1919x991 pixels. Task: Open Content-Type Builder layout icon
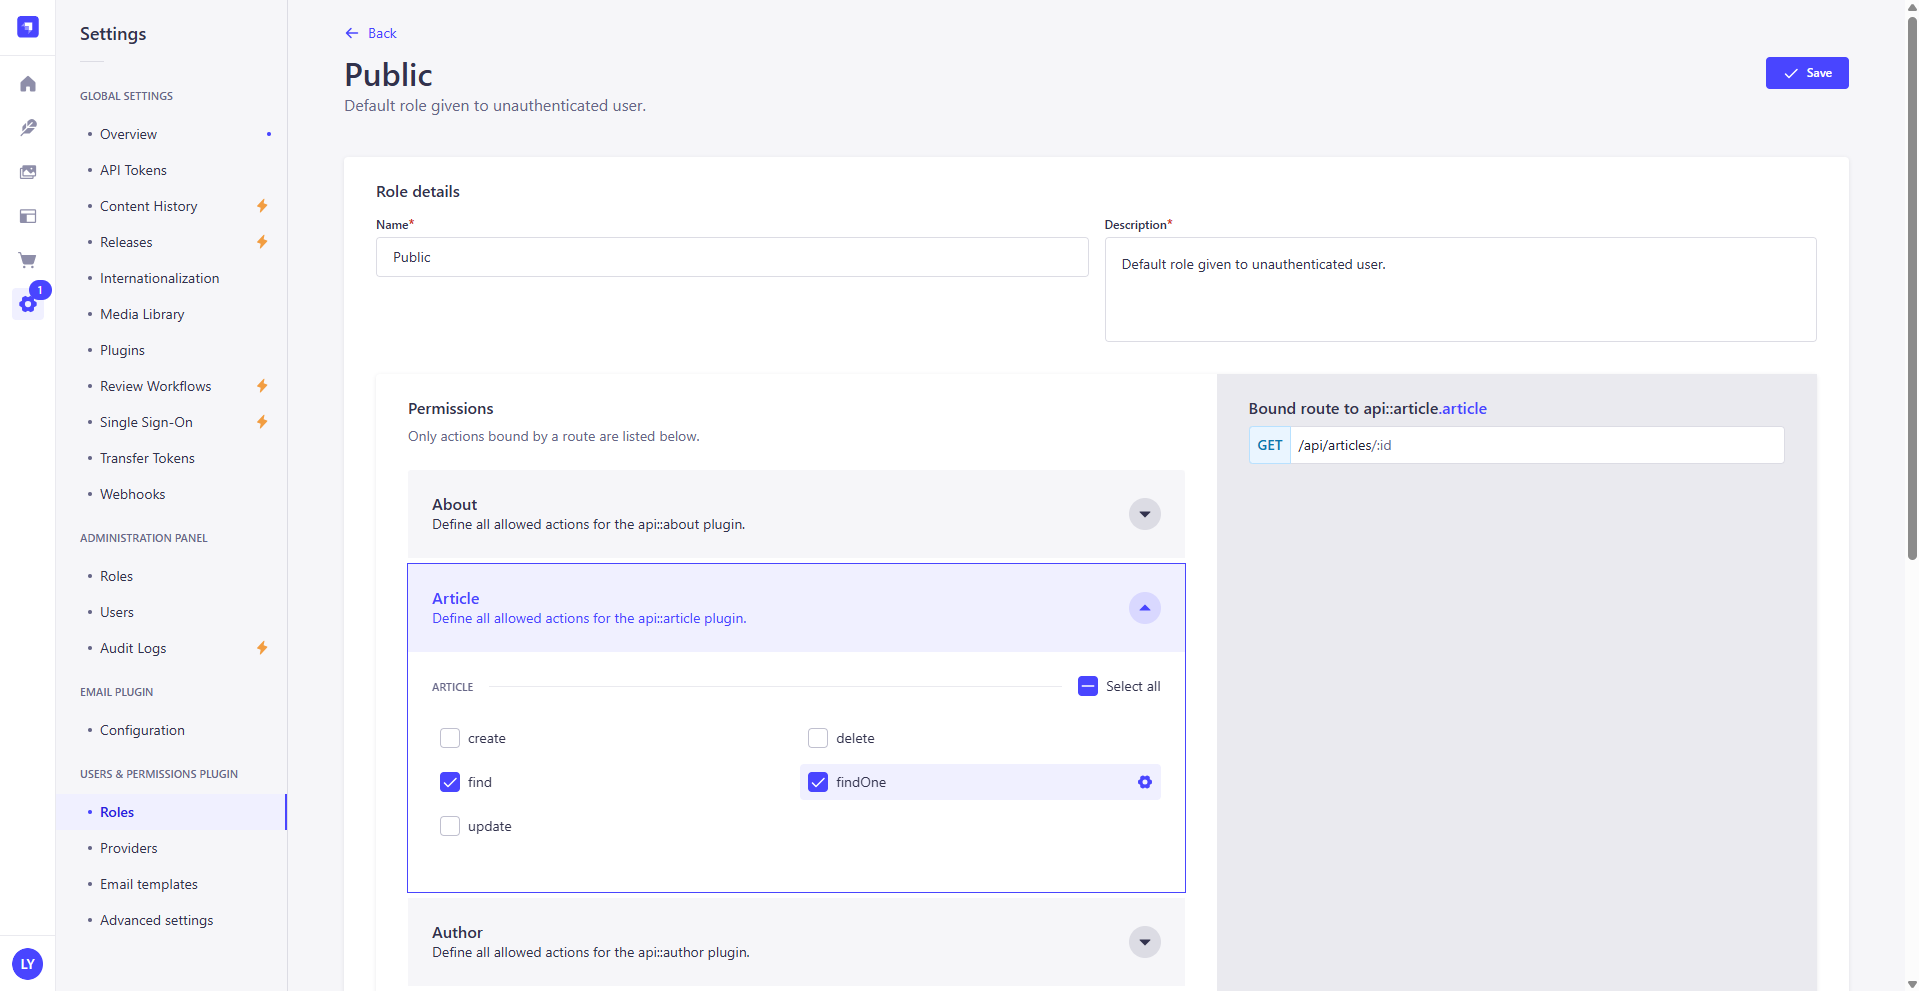pyautogui.click(x=28, y=216)
